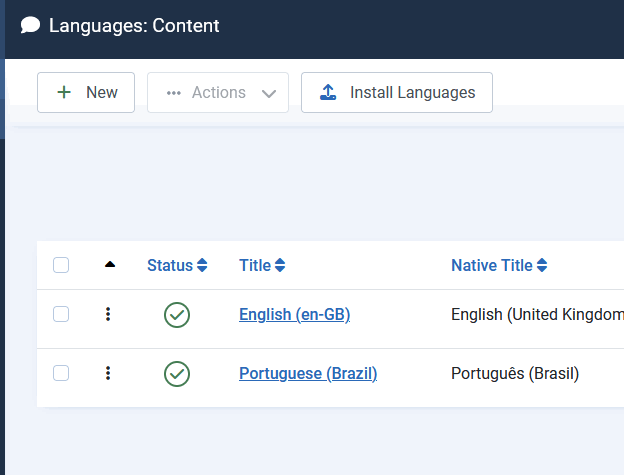Viewport: 624px width, 475px height.
Task: Check the box for English (en-GB) row
Action: tap(61, 314)
